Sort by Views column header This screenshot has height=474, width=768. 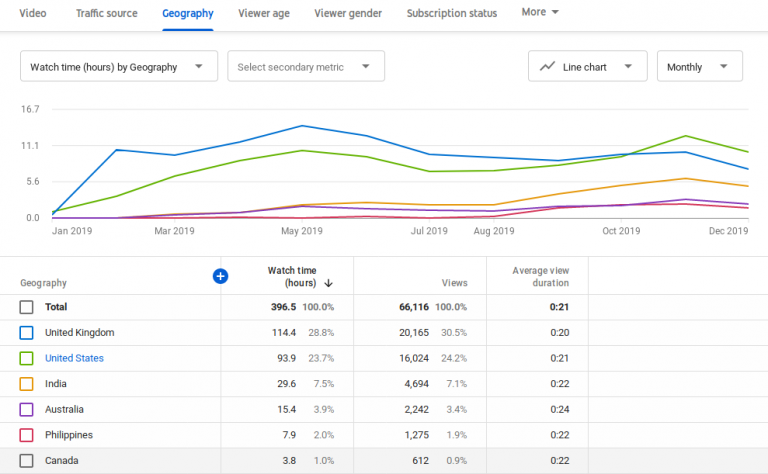pos(455,283)
